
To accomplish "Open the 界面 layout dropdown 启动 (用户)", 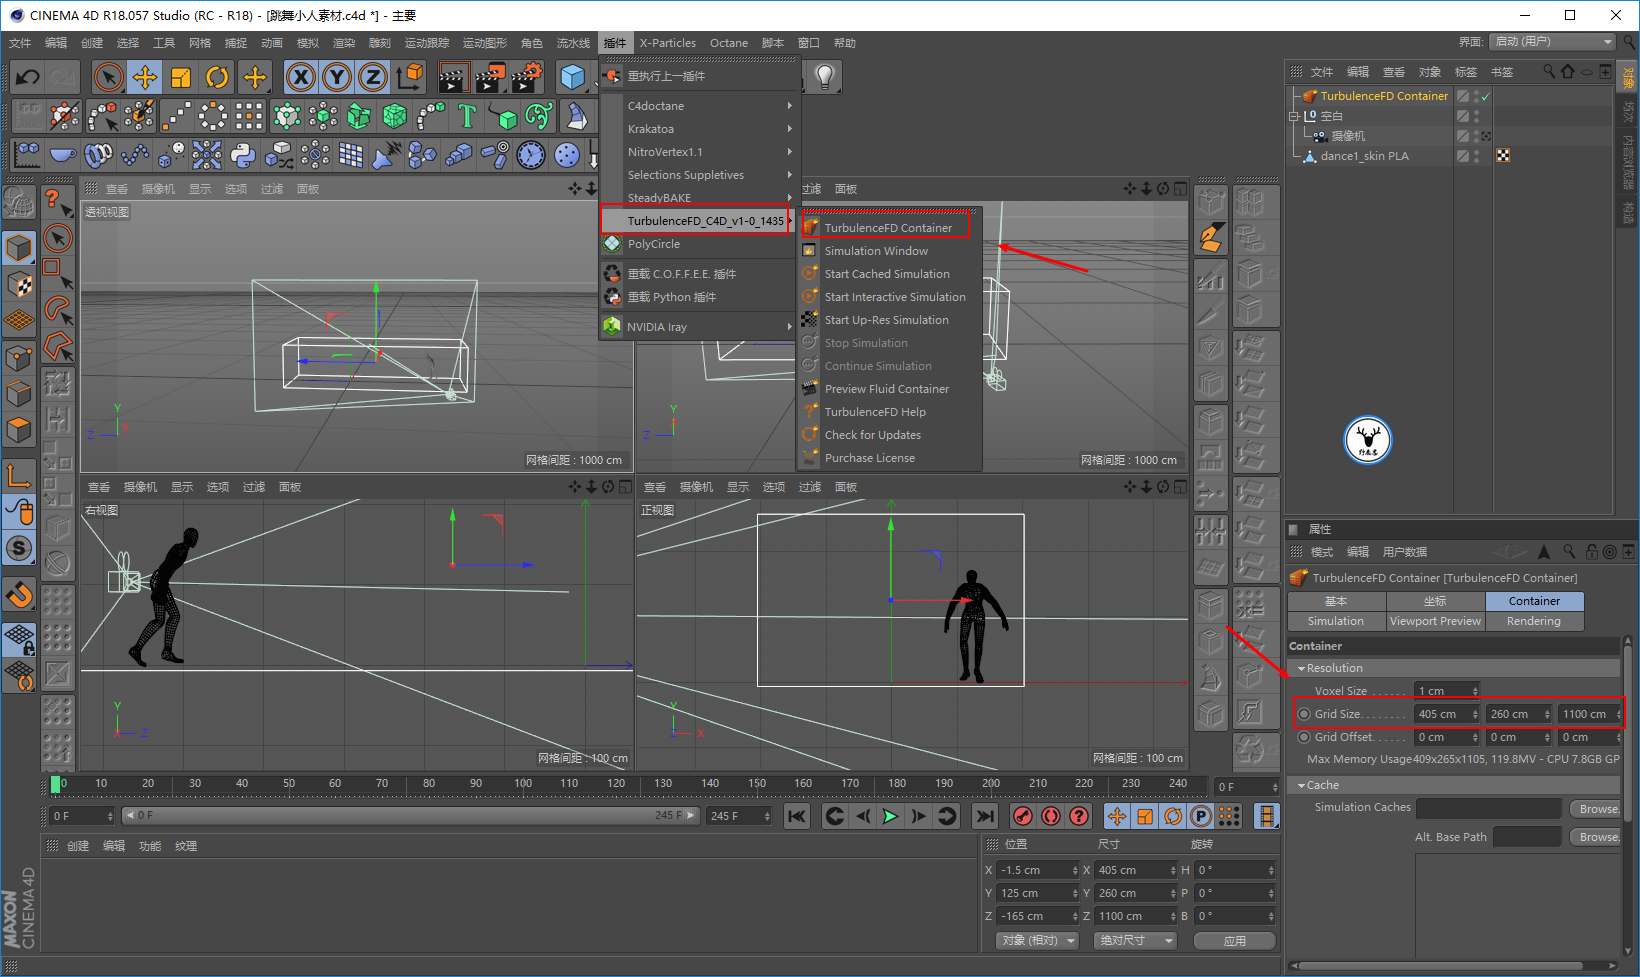I will pos(1552,42).
